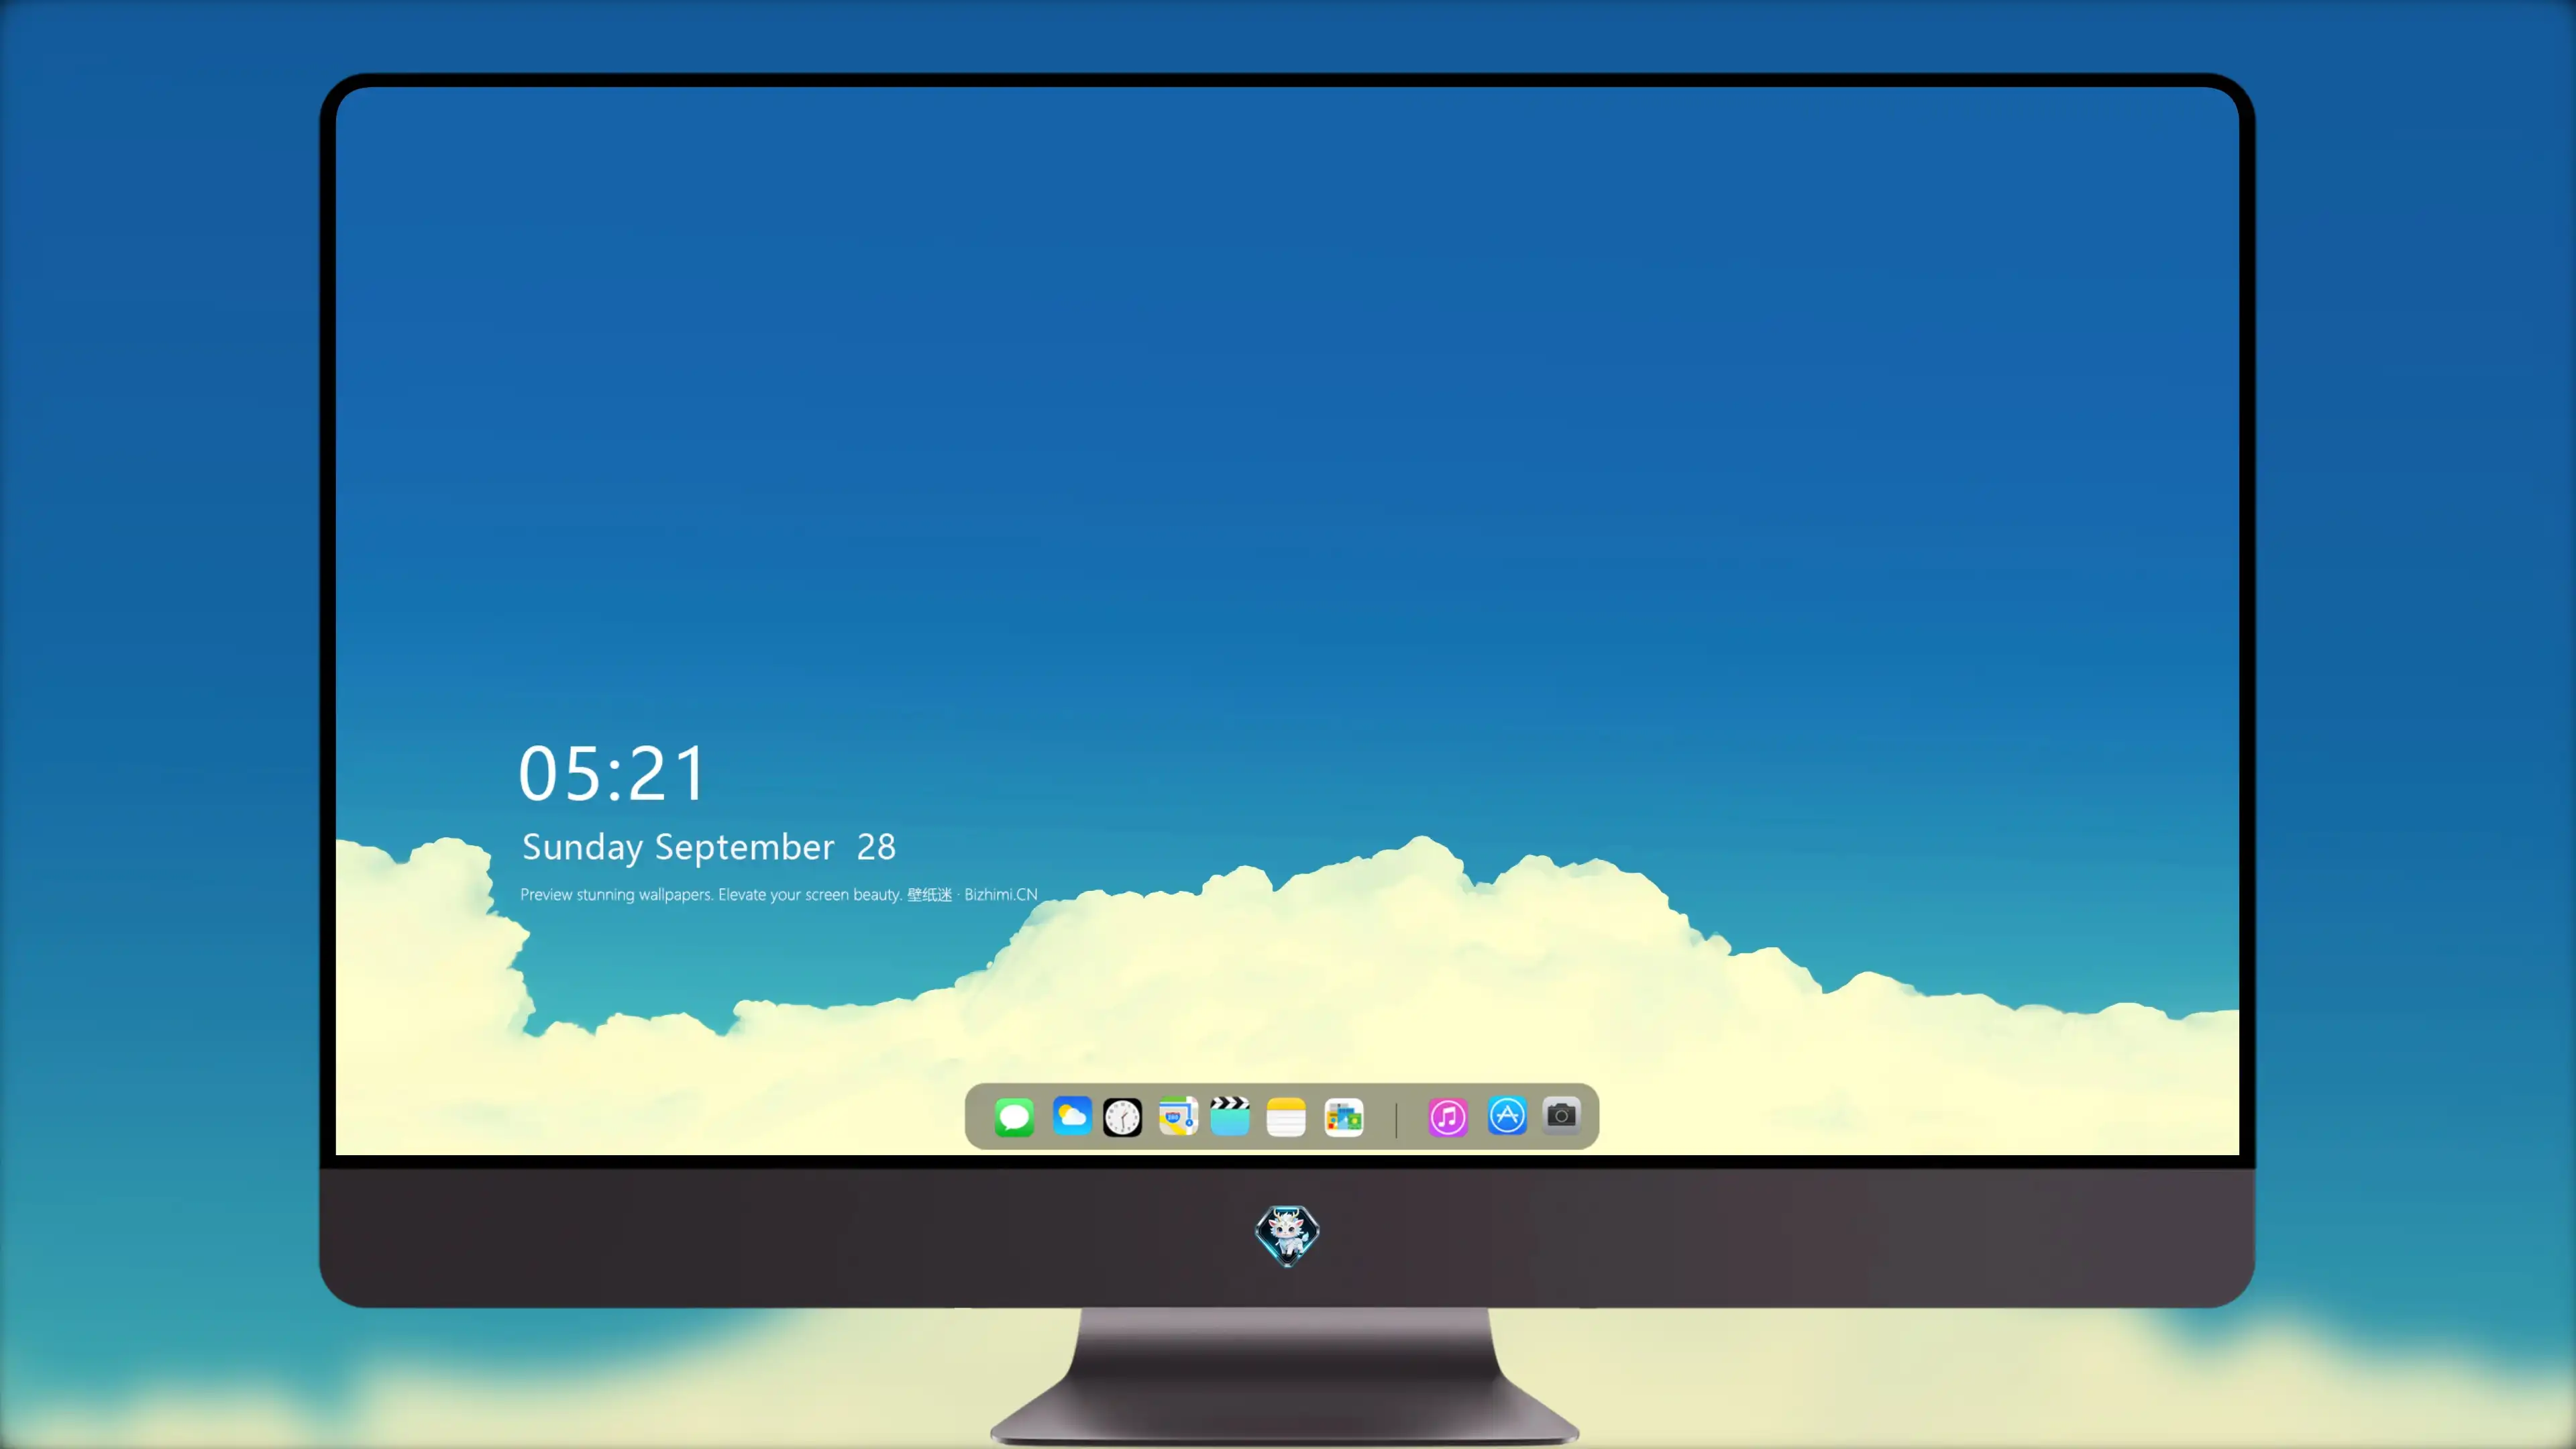Launch the iTunes Store music icon
This screenshot has height=1449, width=2576.
pos(1448,1117)
